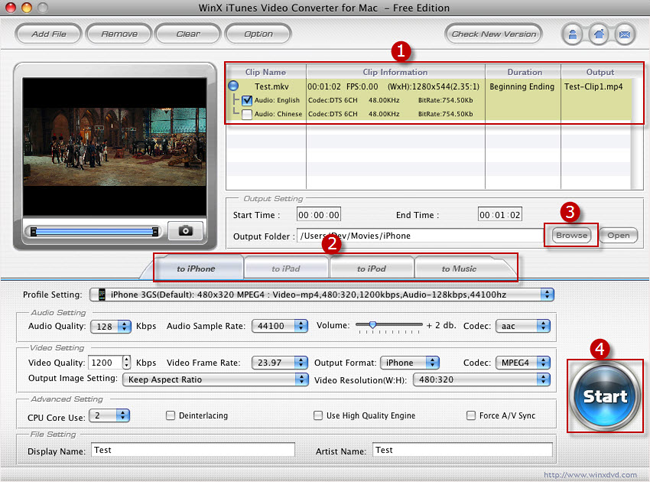Image resolution: width=650 pixels, height=482 pixels.
Task: Click the Output column header
Action: click(x=600, y=72)
